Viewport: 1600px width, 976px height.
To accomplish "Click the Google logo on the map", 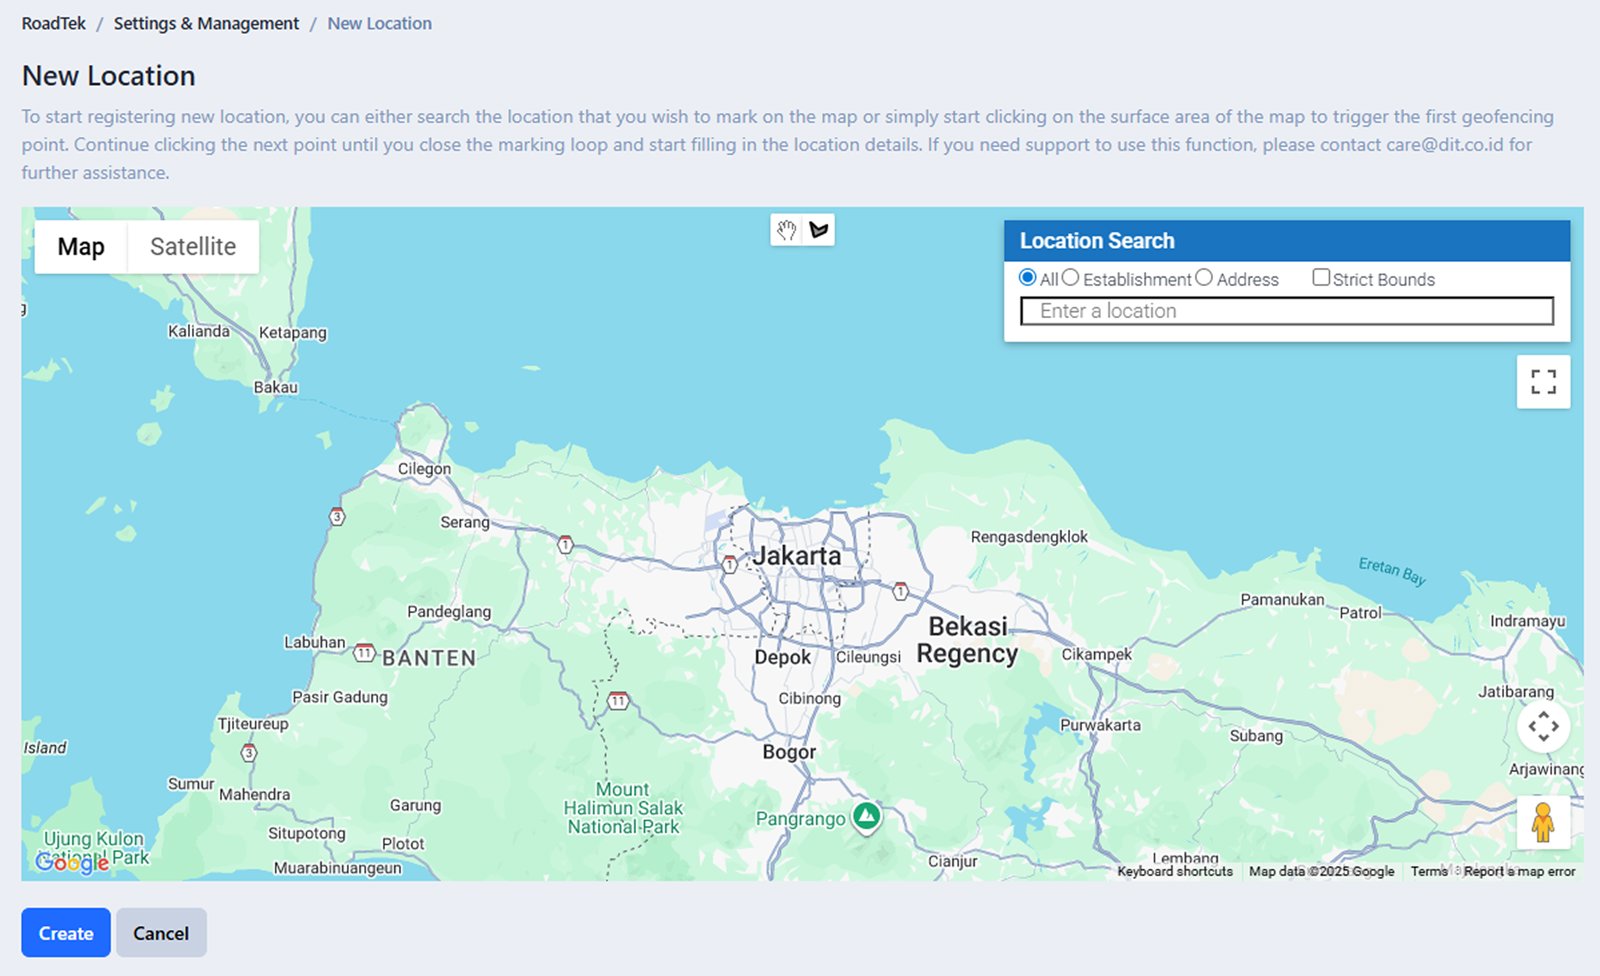I will pyautogui.click(x=71, y=863).
